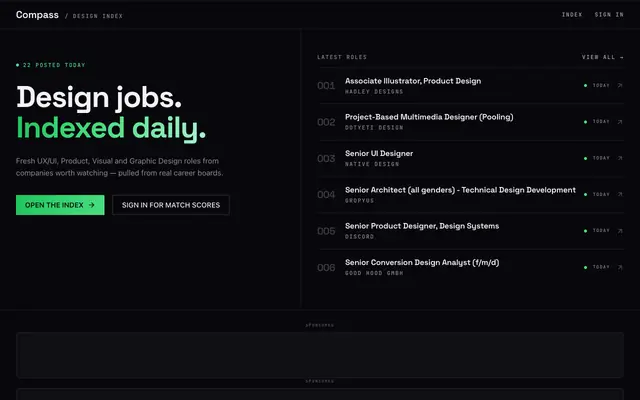Click arrow icon on Senior Conversion Design Analyst row

tap(620, 267)
